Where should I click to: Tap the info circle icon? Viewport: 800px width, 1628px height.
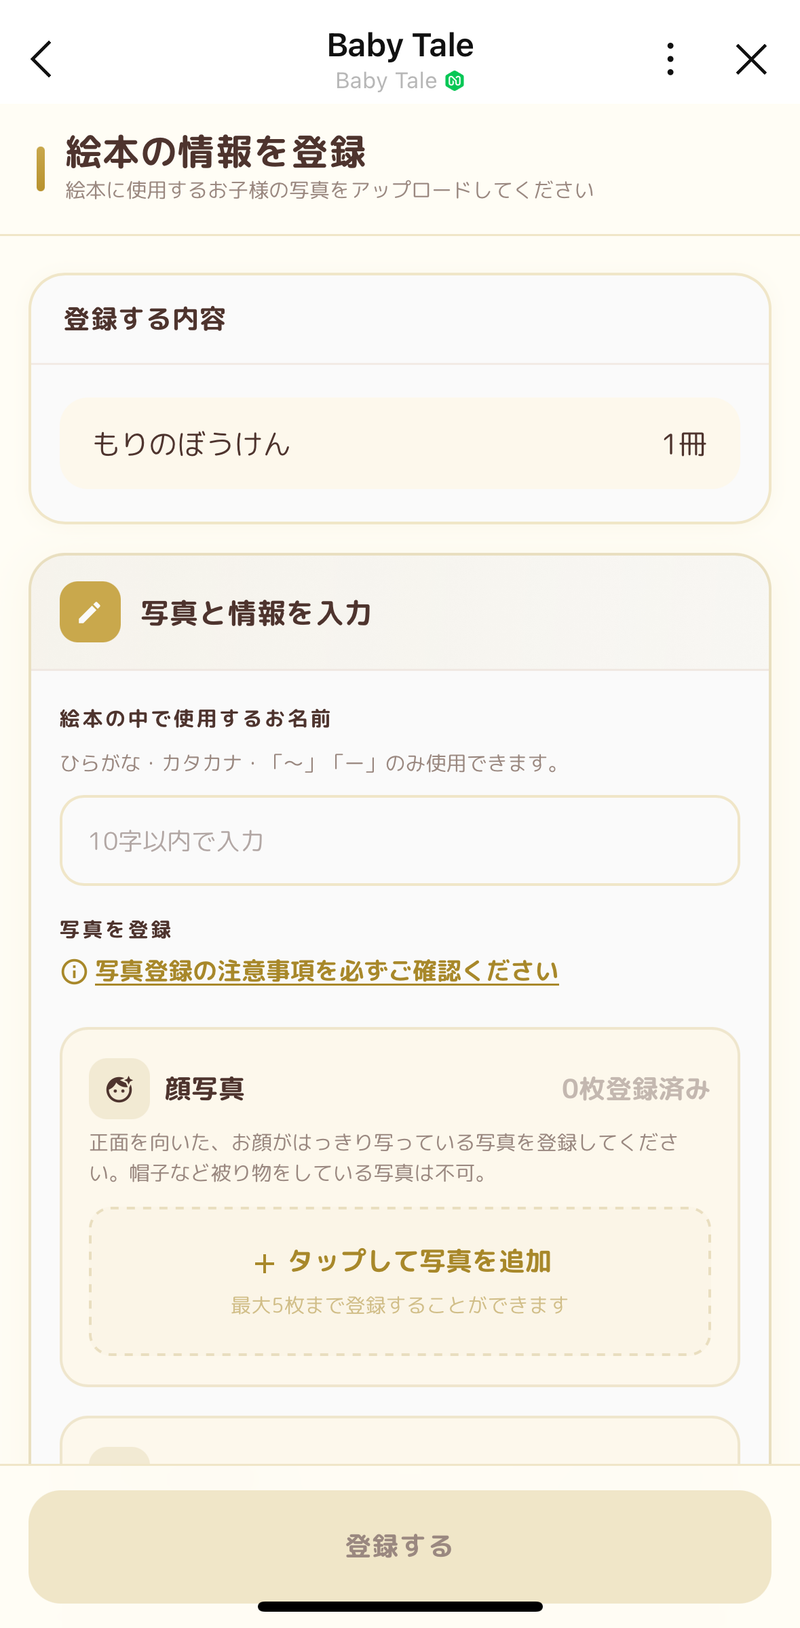pos(74,972)
